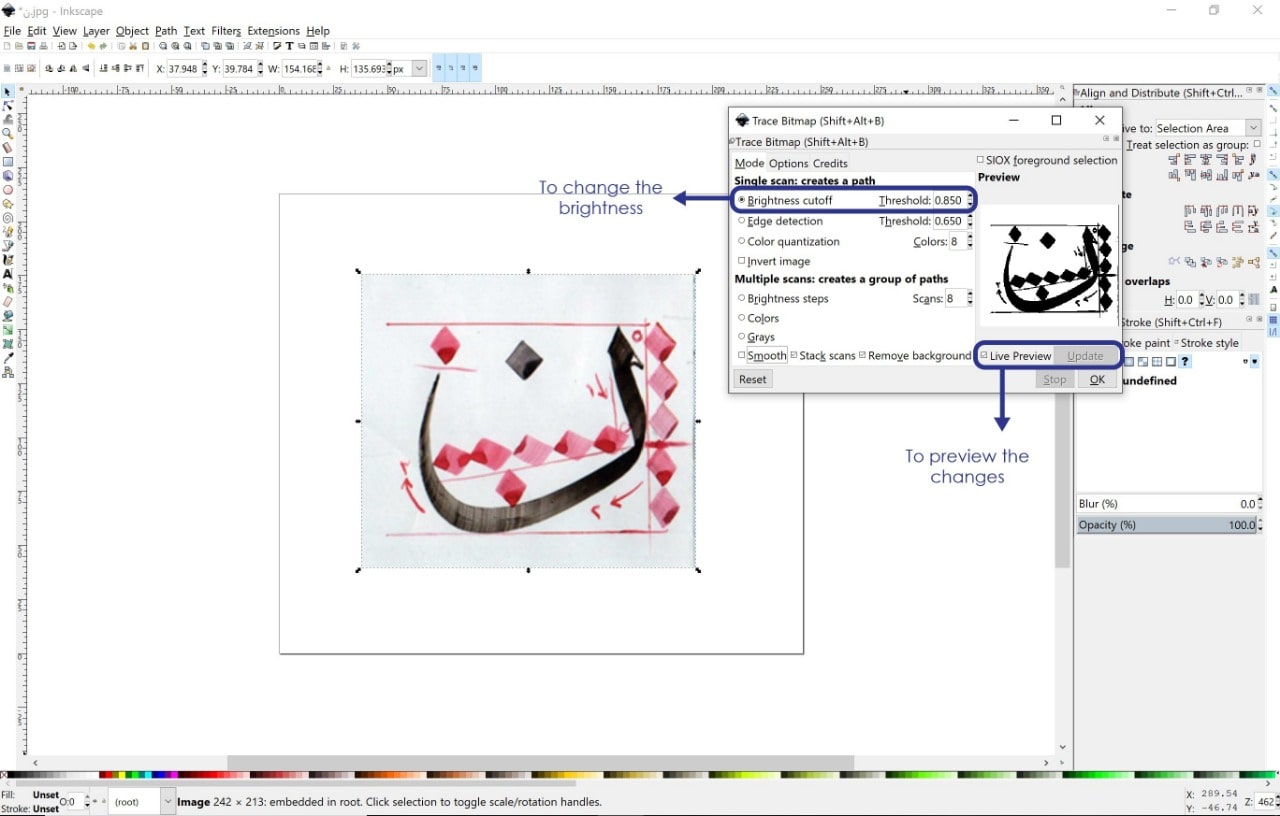
Task: Open the Extensions menu
Action: tap(274, 31)
